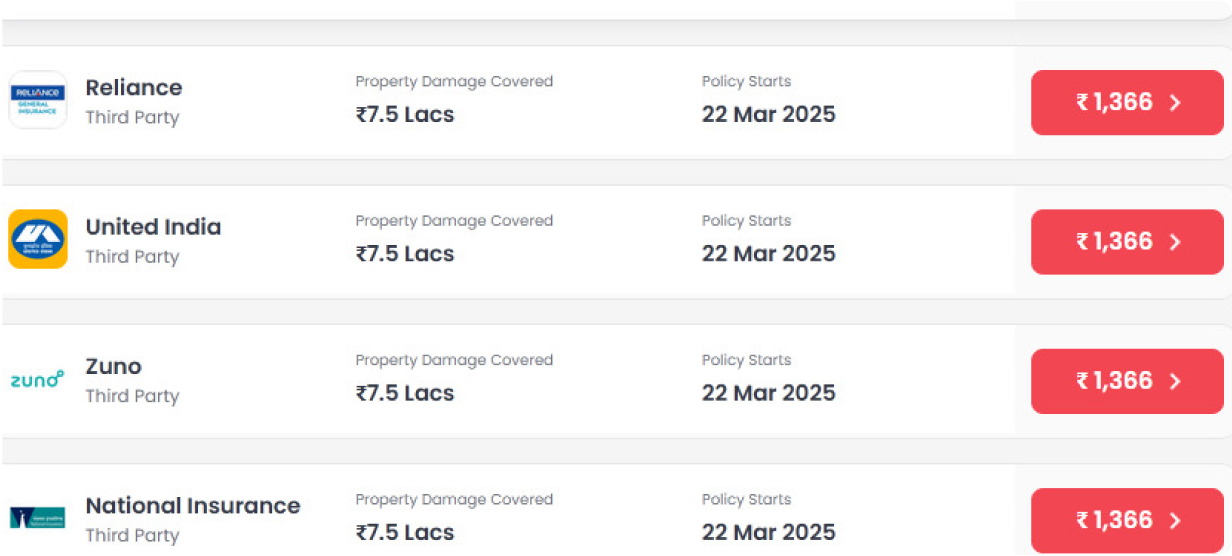Open the Zuno plan title
This screenshot has height=556, width=1232.
114,366
